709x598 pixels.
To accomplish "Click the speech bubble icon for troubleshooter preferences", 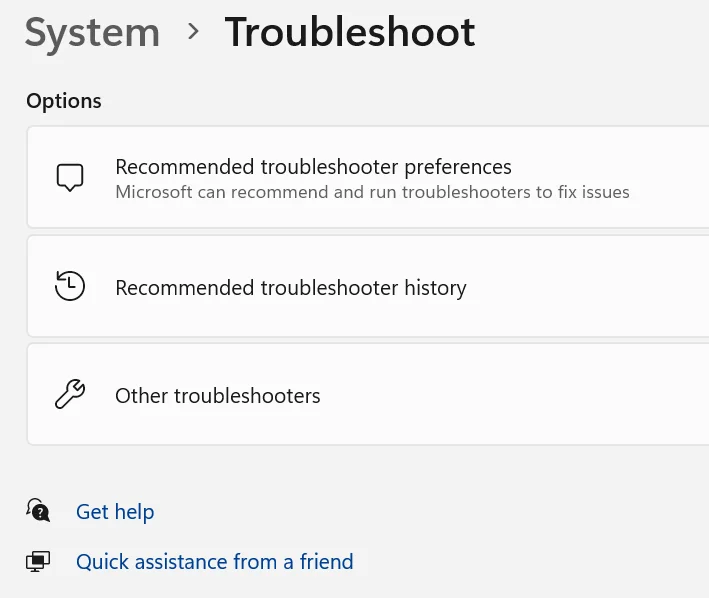I will tap(69, 178).
